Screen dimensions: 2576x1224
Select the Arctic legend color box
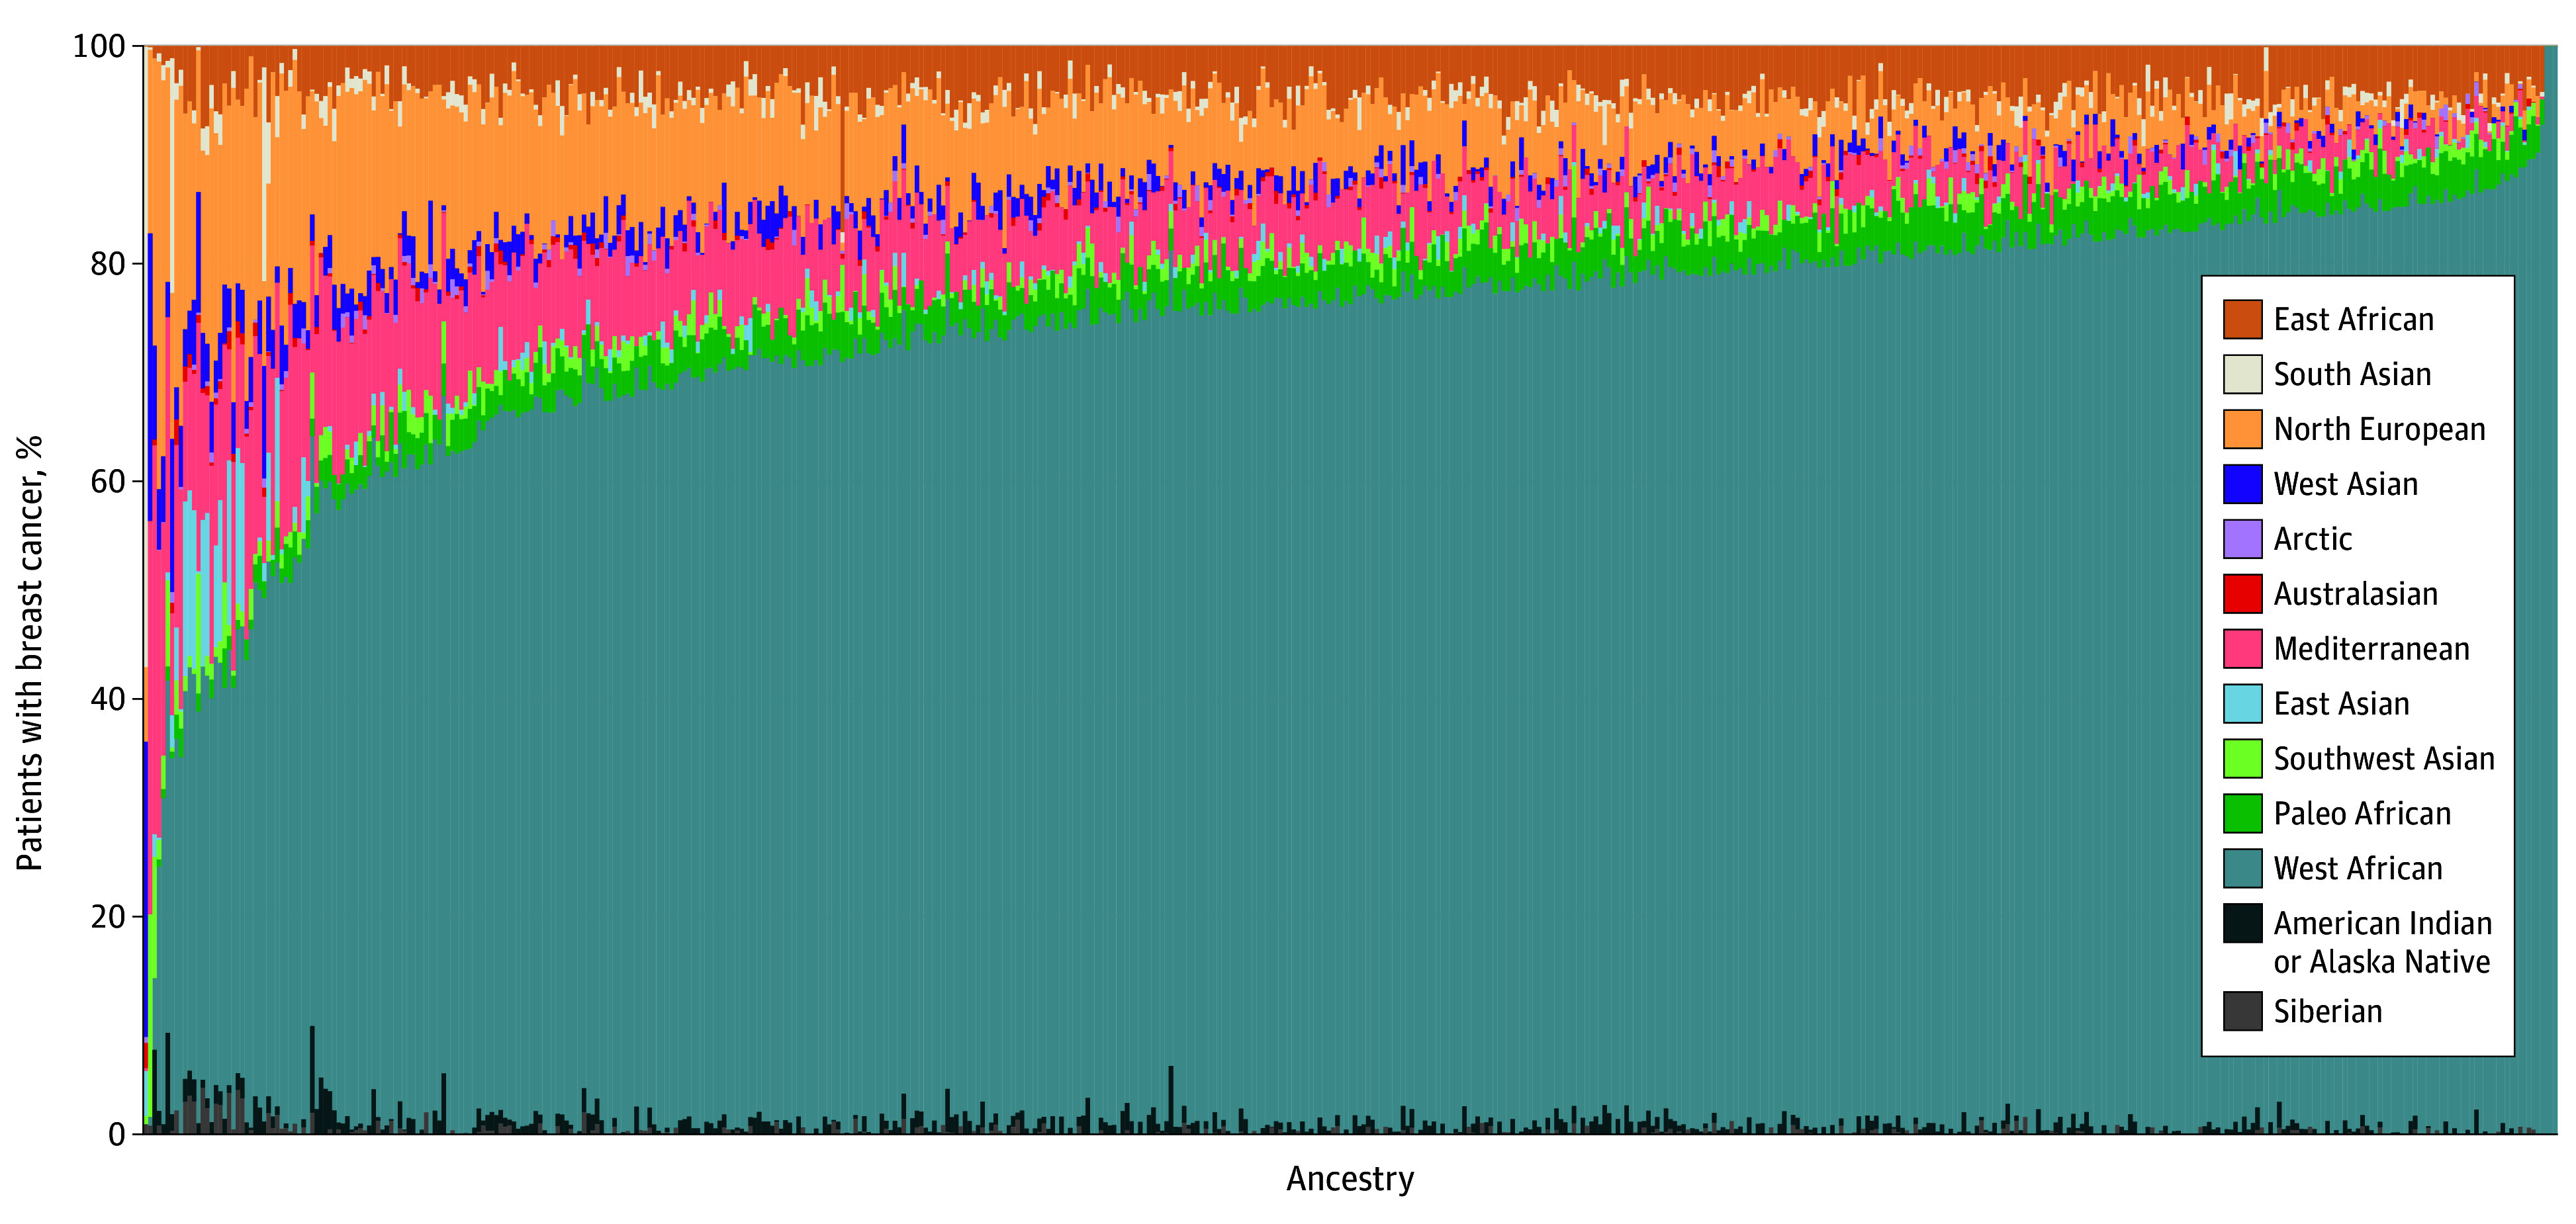tap(2242, 540)
